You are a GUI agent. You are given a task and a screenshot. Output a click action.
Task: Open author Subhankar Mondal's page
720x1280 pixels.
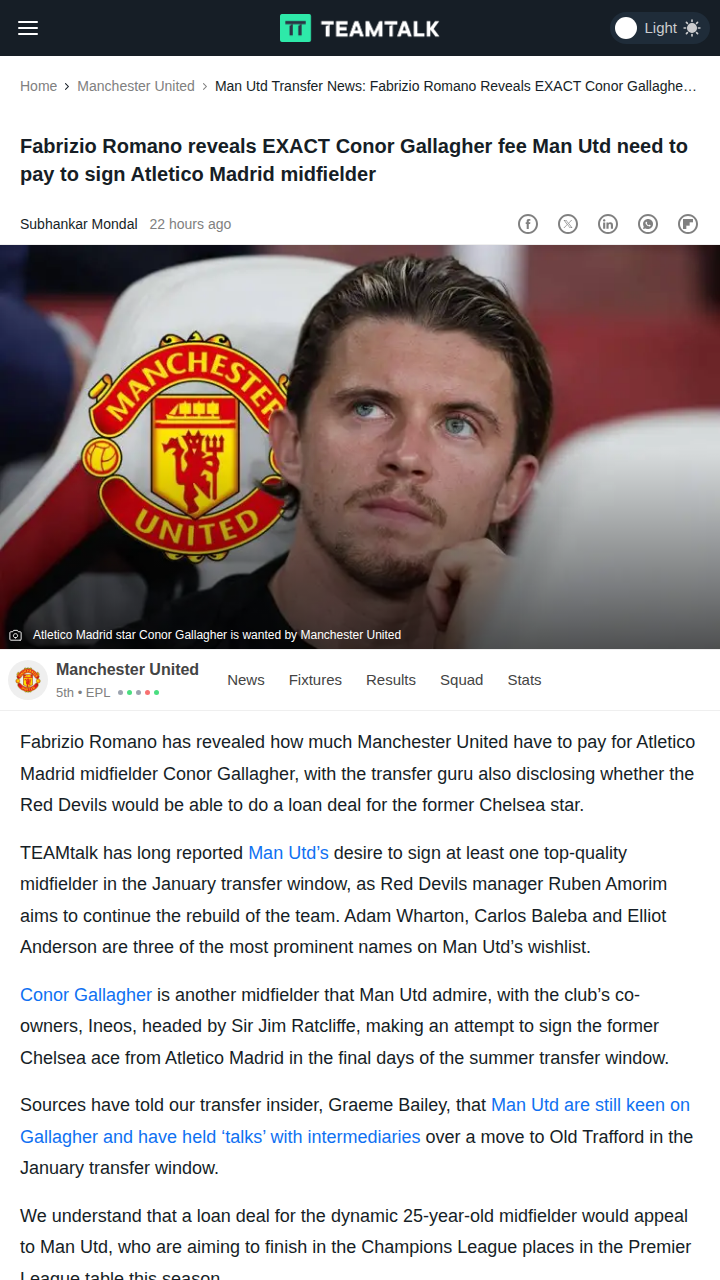[x=79, y=224]
